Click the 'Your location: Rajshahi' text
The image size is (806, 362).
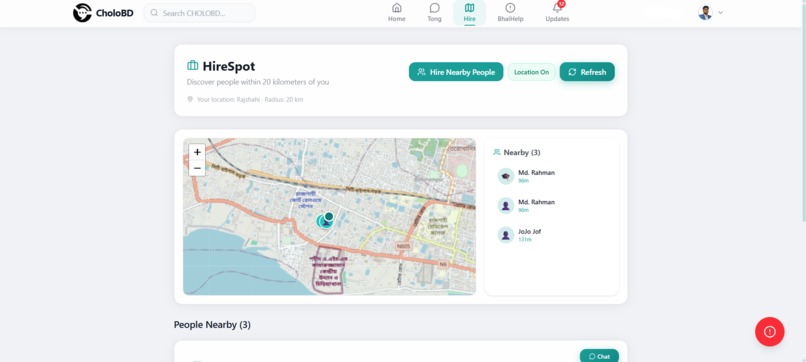pos(250,100)
